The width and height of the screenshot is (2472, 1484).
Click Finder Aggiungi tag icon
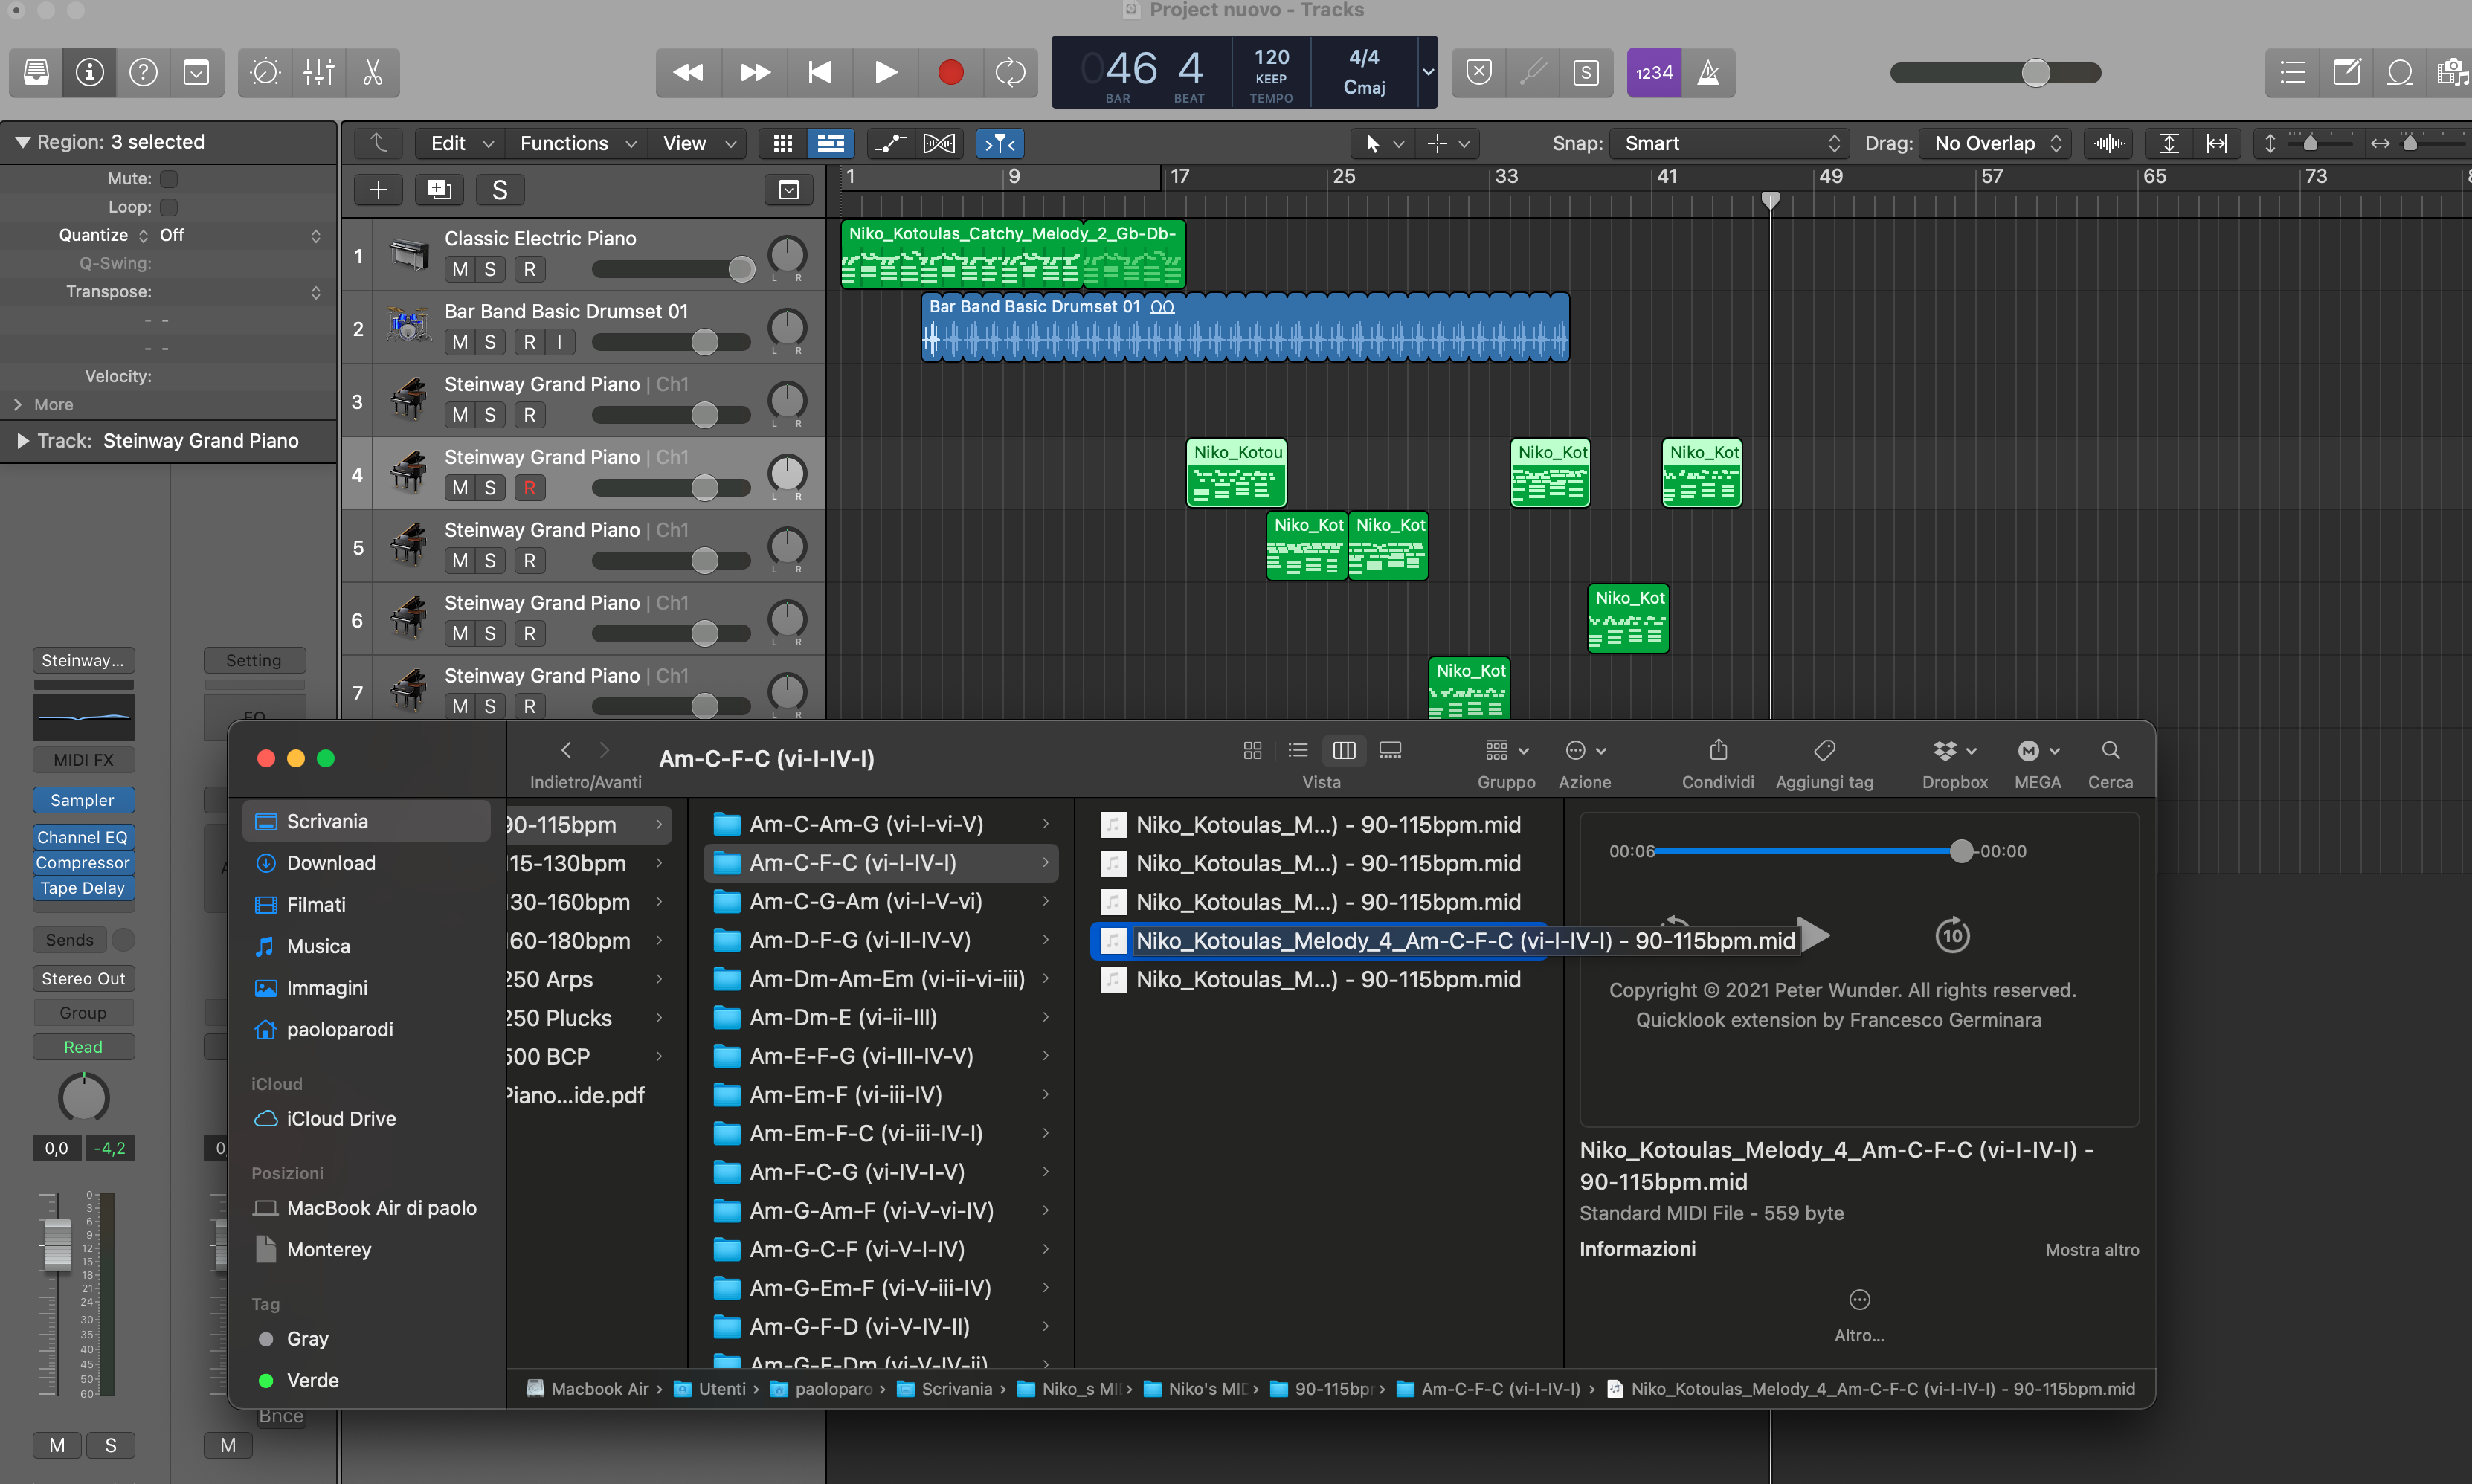click(x=1824, y=750)
